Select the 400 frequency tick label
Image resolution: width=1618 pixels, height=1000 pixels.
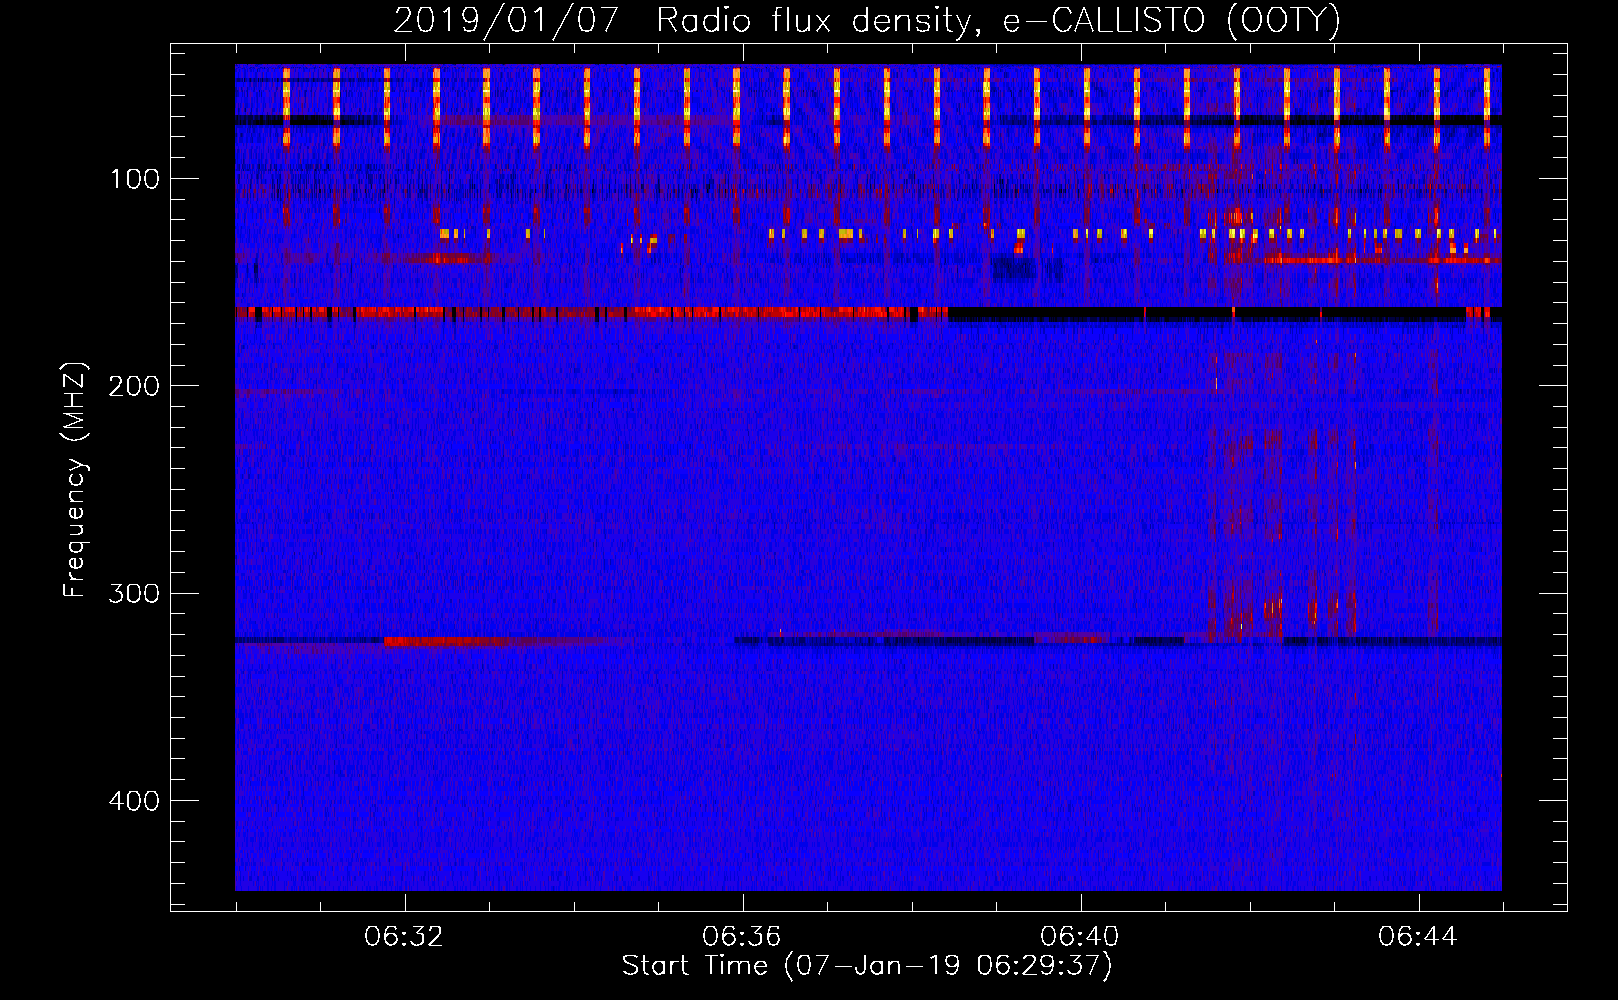134,801
